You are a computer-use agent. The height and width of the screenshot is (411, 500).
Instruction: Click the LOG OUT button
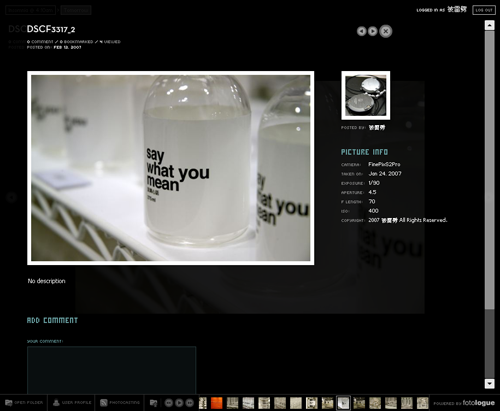[484, 10]
